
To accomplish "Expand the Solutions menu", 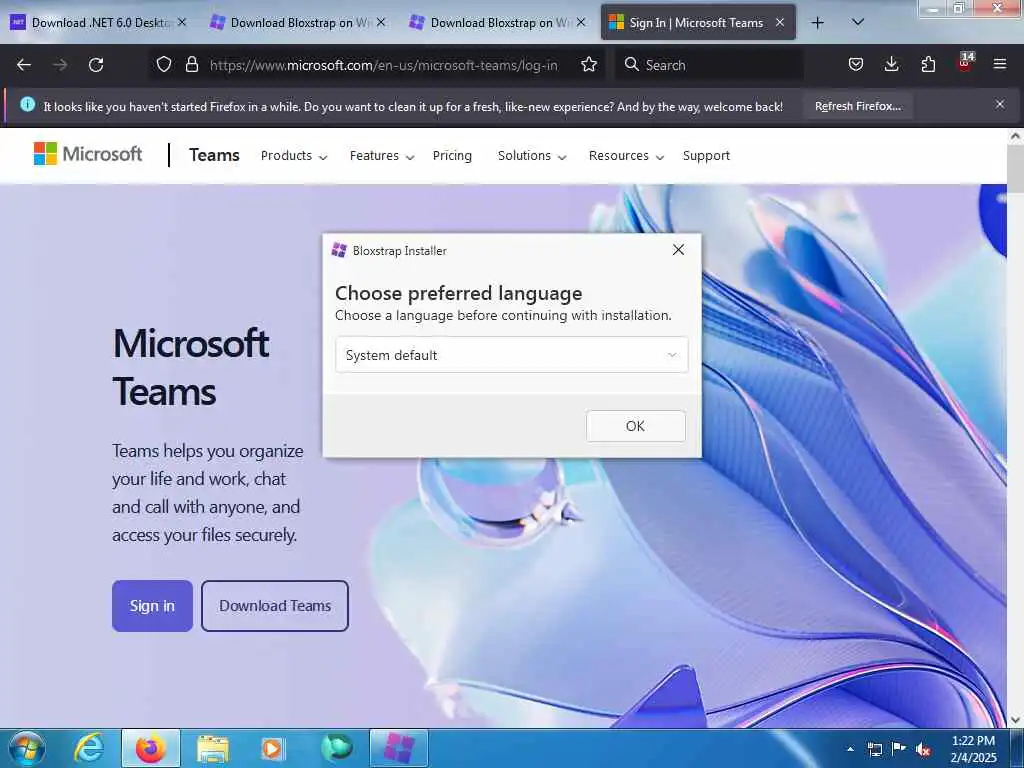I will (x=532, y=156).
